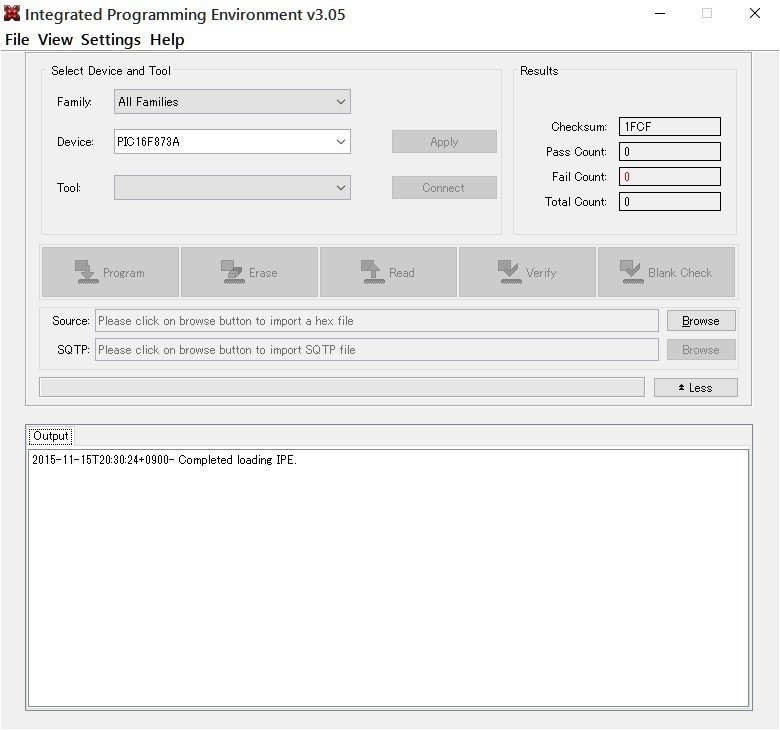The height and width of the screenshot is (730, 780).
Task: Click the Results group label
Action: click(539, 71)
